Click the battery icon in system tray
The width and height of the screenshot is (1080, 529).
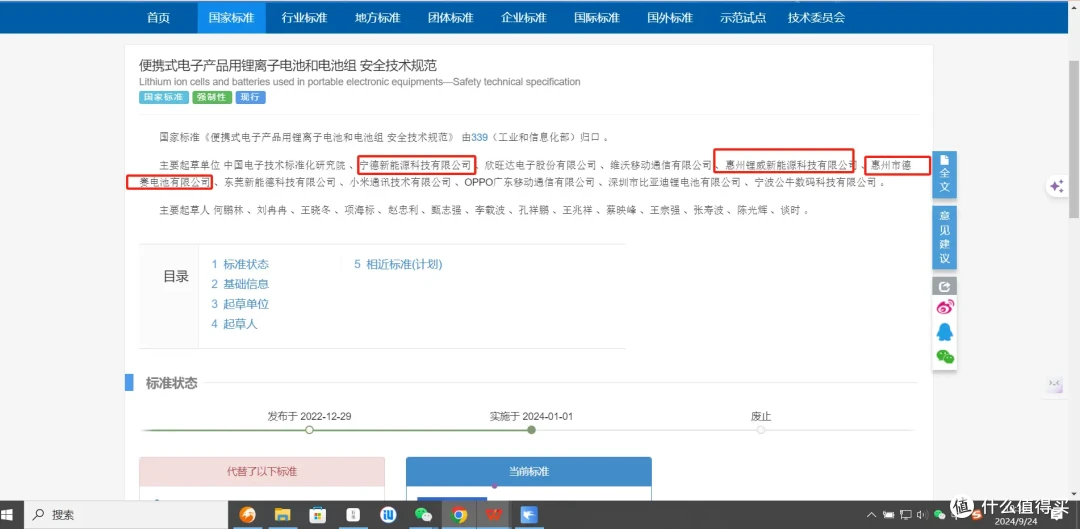[x=889, y=515]
